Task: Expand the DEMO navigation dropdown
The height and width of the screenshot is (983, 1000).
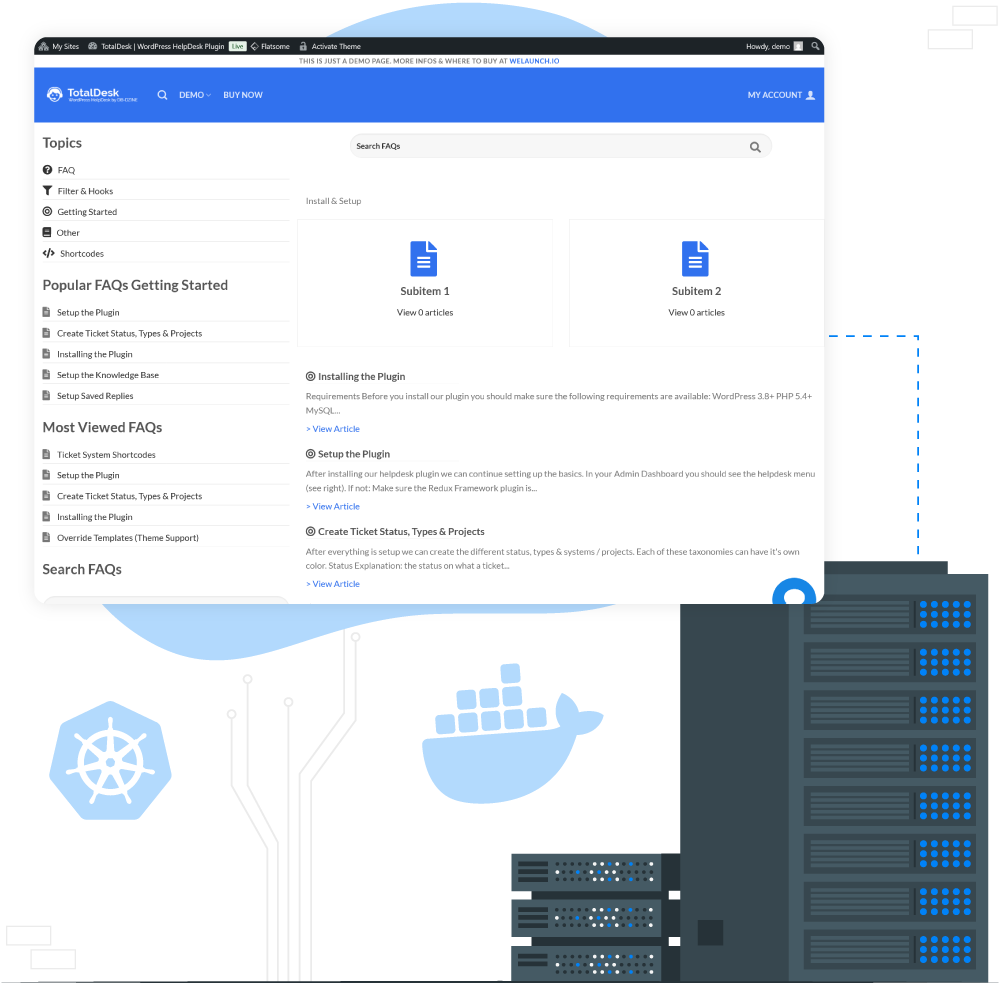Action: 194,94
